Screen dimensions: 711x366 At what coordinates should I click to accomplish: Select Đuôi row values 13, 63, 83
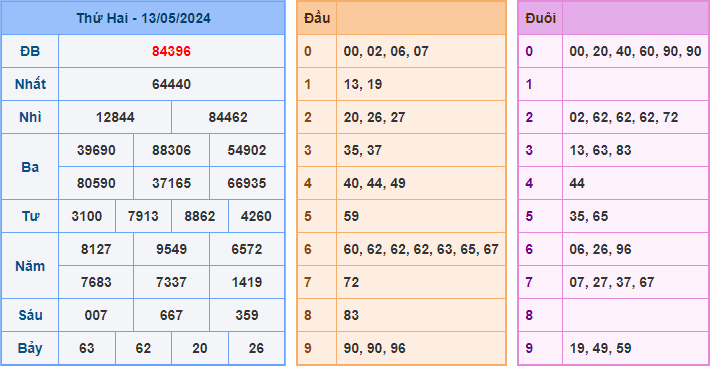600,150
